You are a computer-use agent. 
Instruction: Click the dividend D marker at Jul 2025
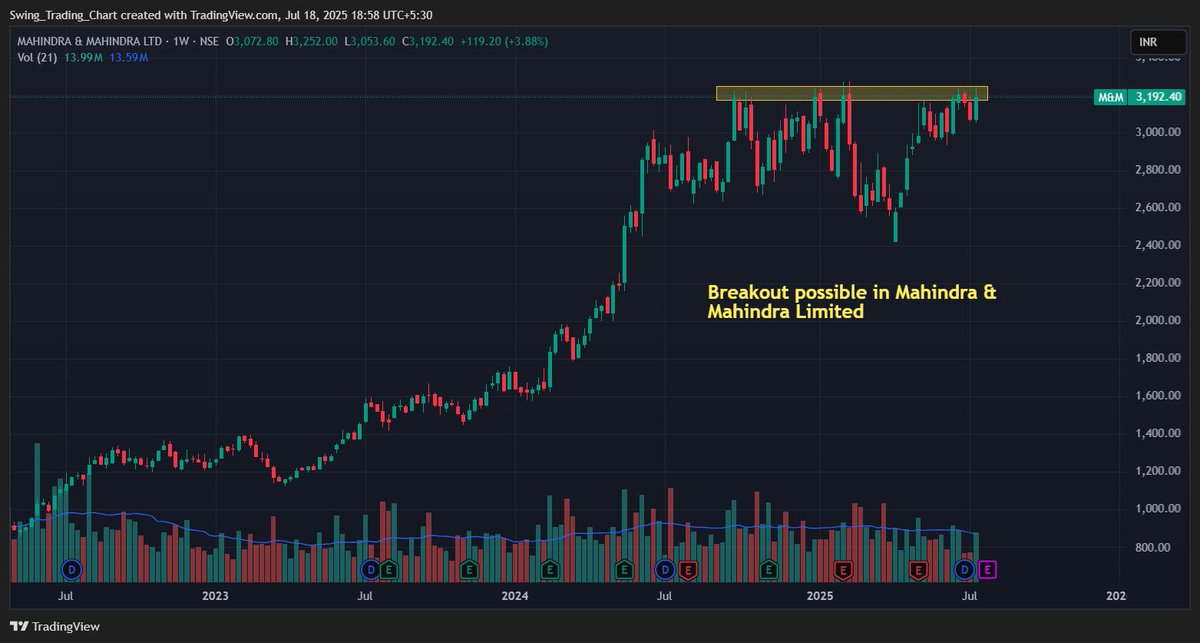pyautogui.click(x=965, y=569)
